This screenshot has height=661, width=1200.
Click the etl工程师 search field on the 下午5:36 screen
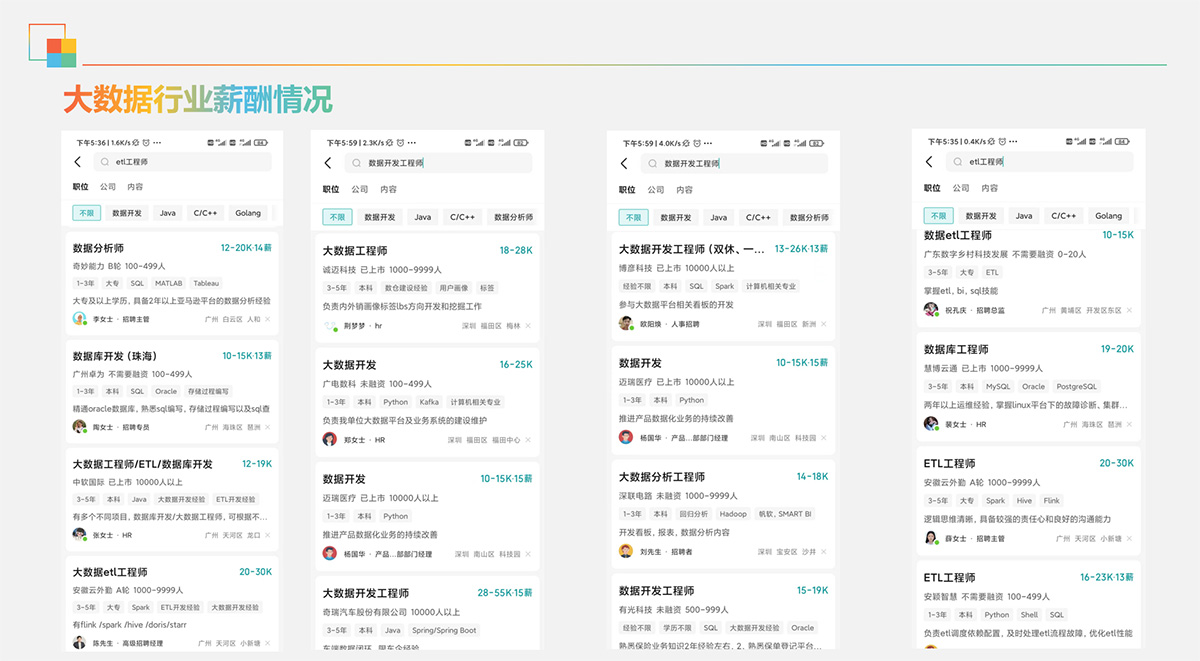(x=180, y=162)
